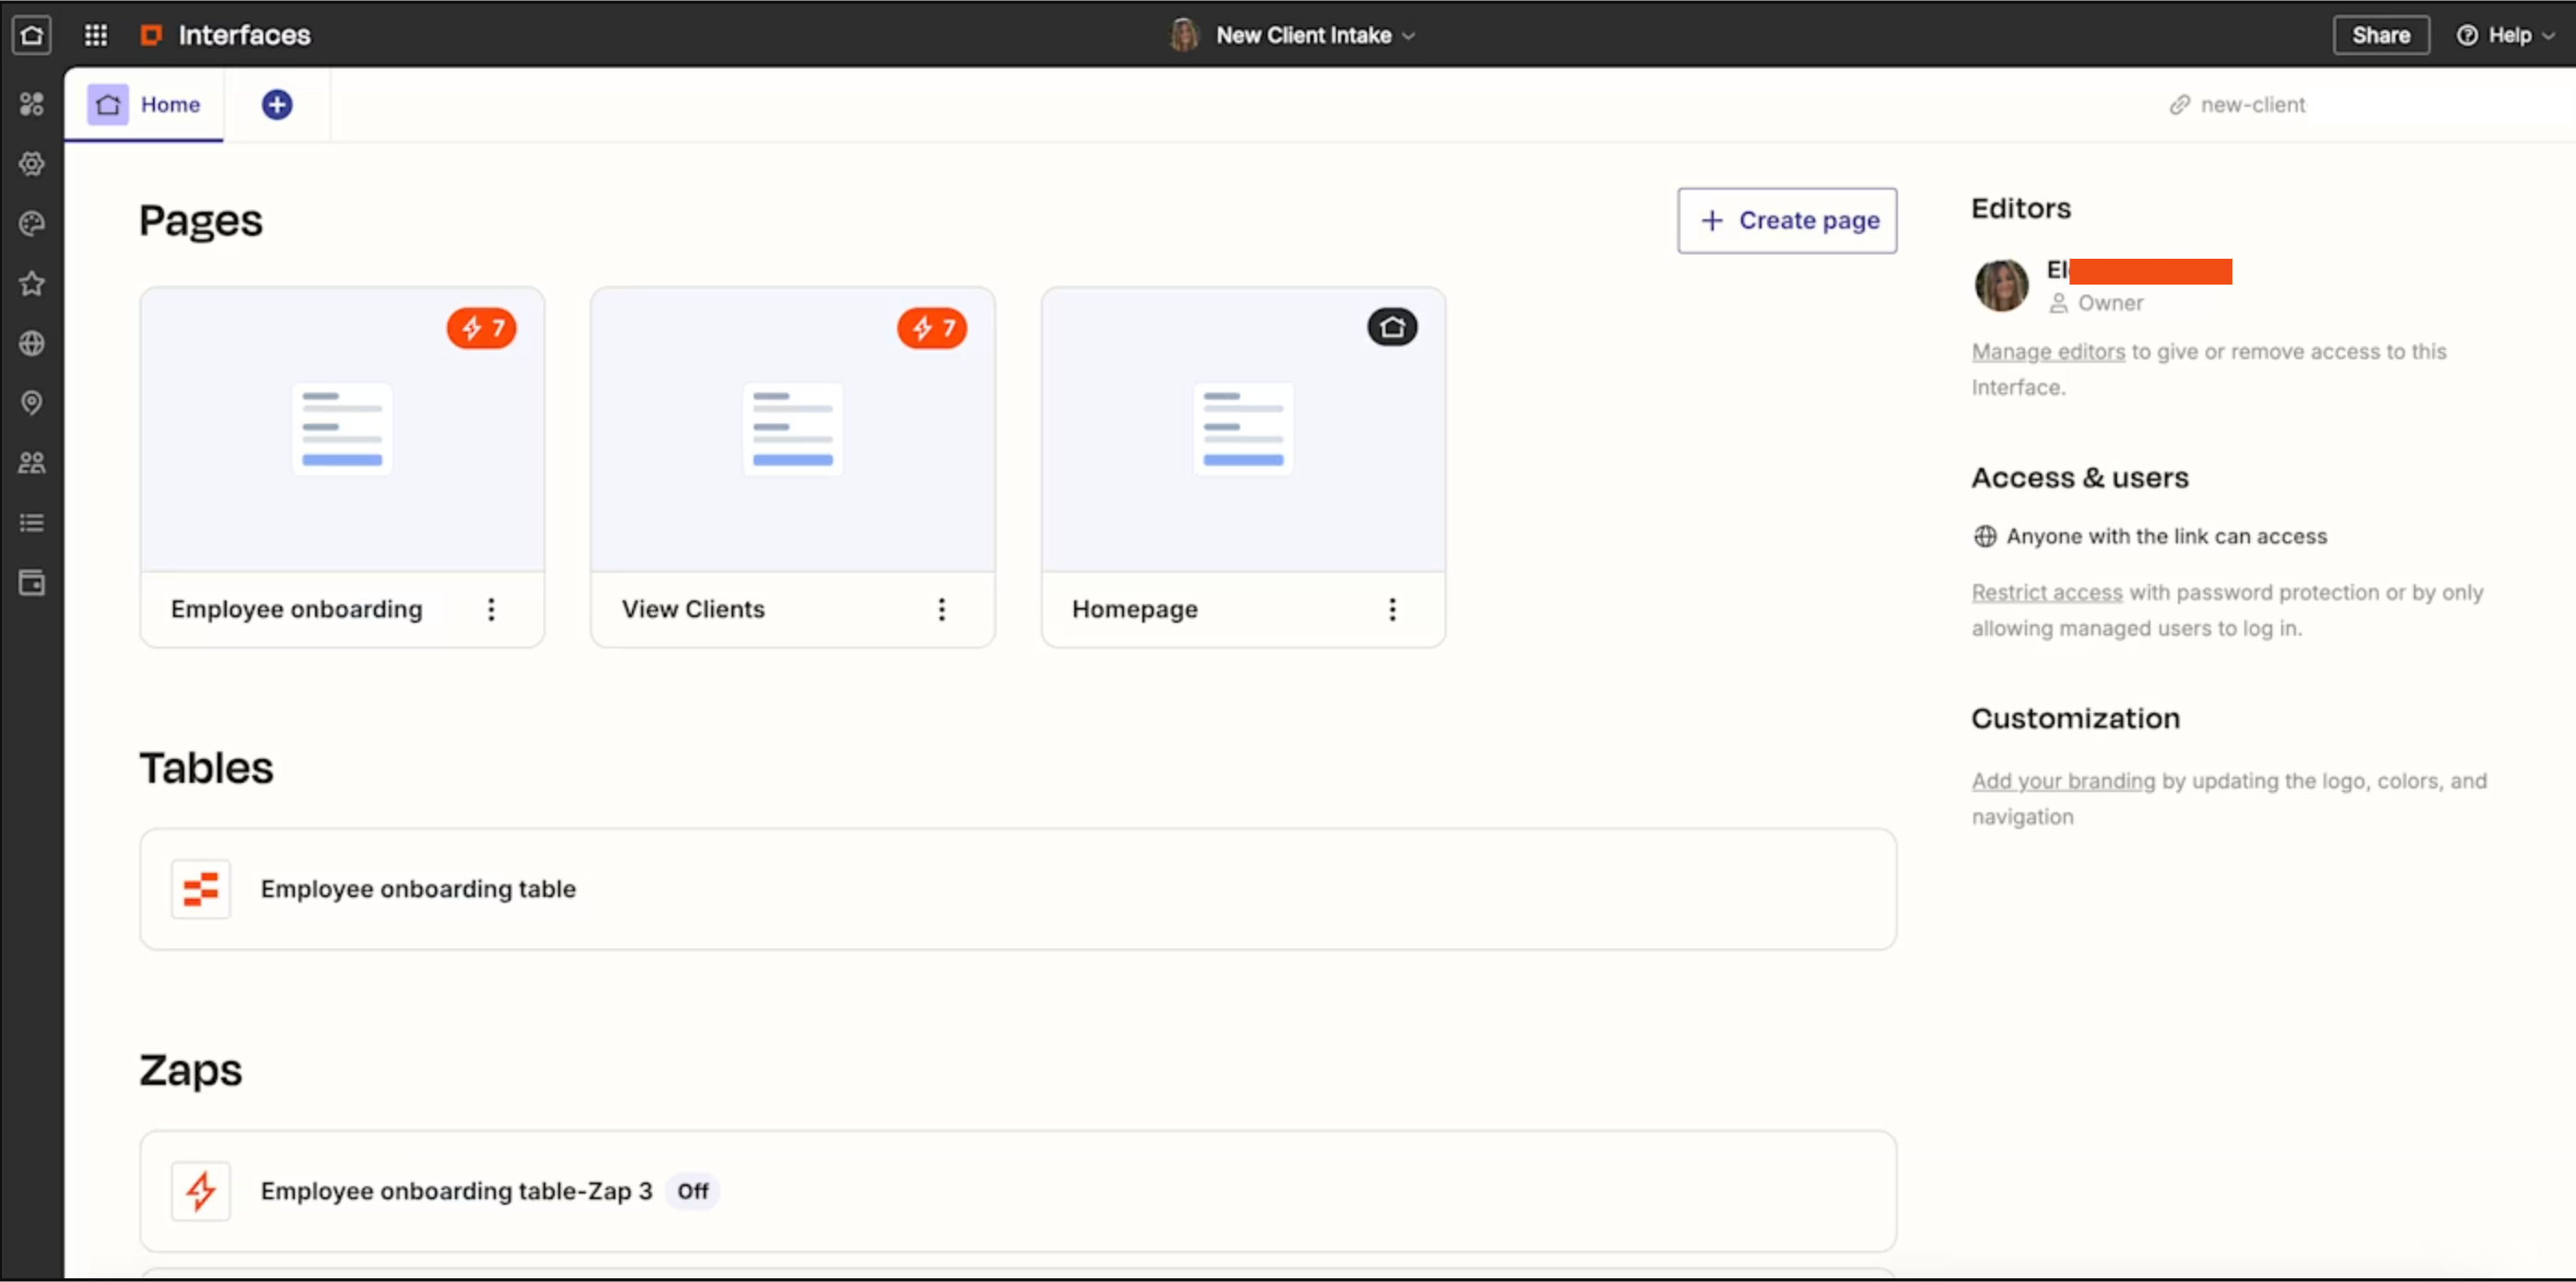Open the apps grid launcher icon
Image resolution: width=2576 pixels, height=1282 pixels.
tap(95, 36)
